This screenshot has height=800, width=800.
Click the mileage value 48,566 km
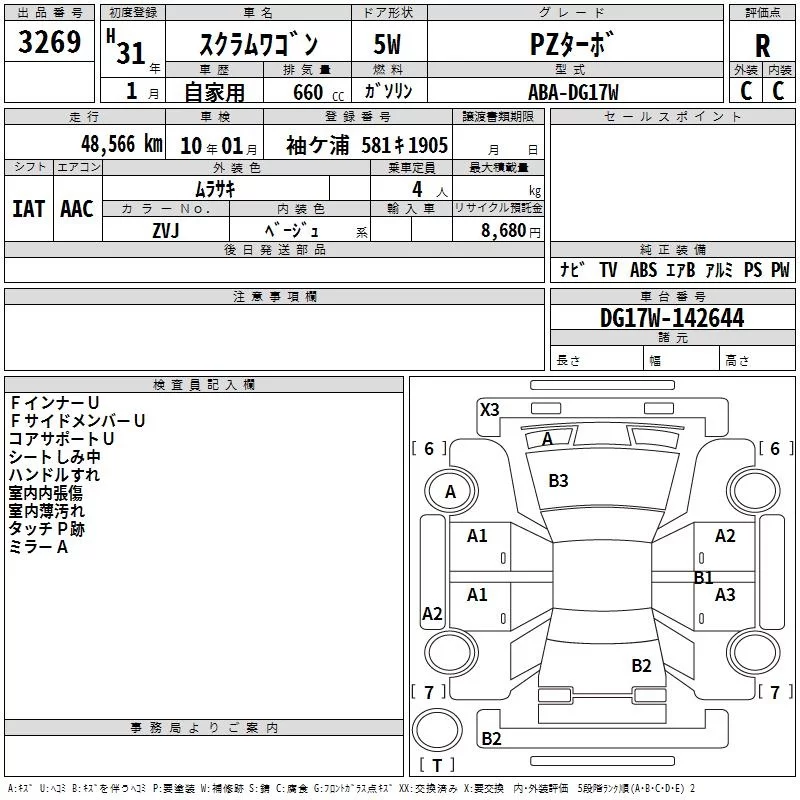tap(107, 143)
